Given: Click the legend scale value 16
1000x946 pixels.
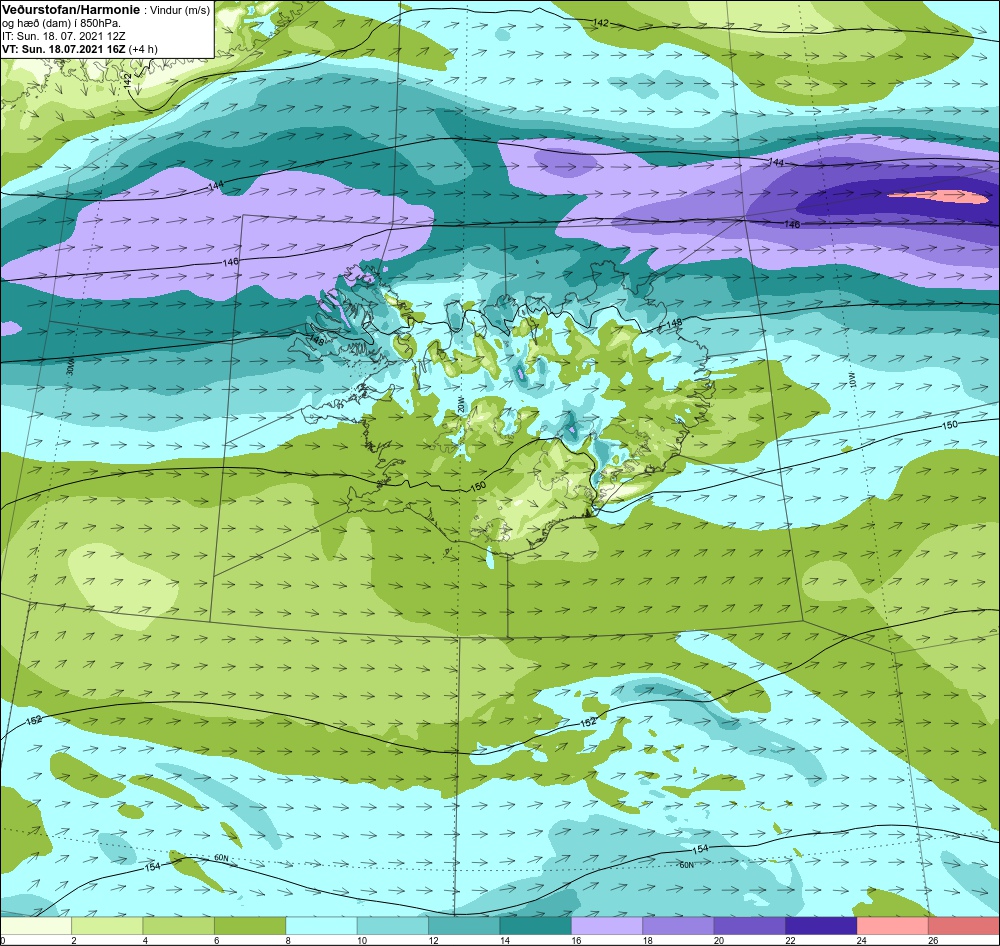Looking at the screenshot, I should tap(576, 940).
